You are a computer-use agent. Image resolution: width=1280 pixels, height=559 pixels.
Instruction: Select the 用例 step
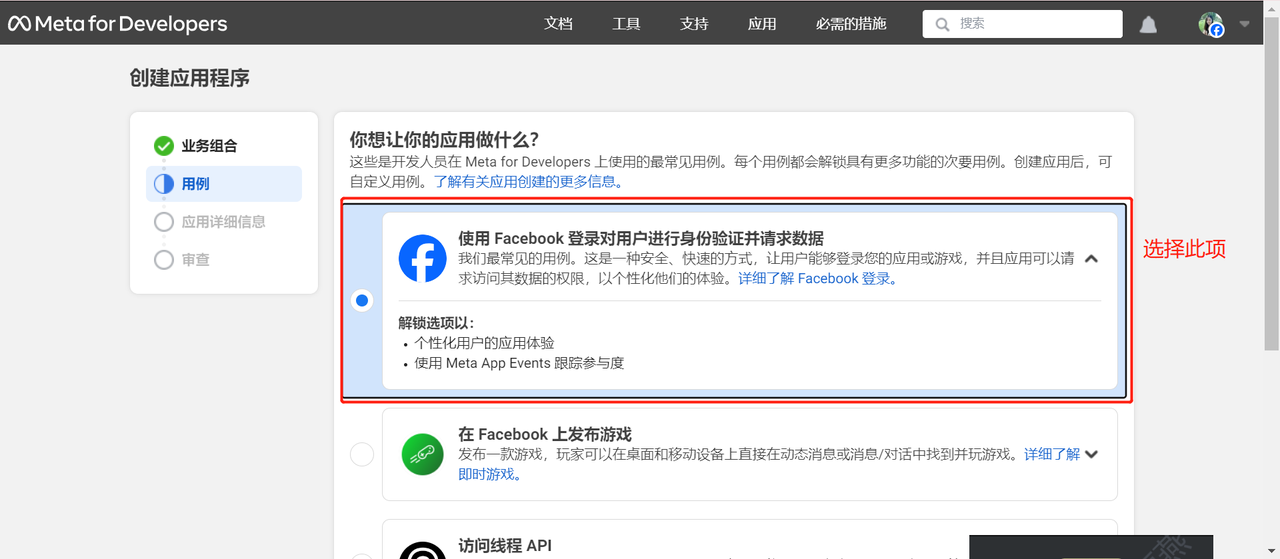point(224,184)
